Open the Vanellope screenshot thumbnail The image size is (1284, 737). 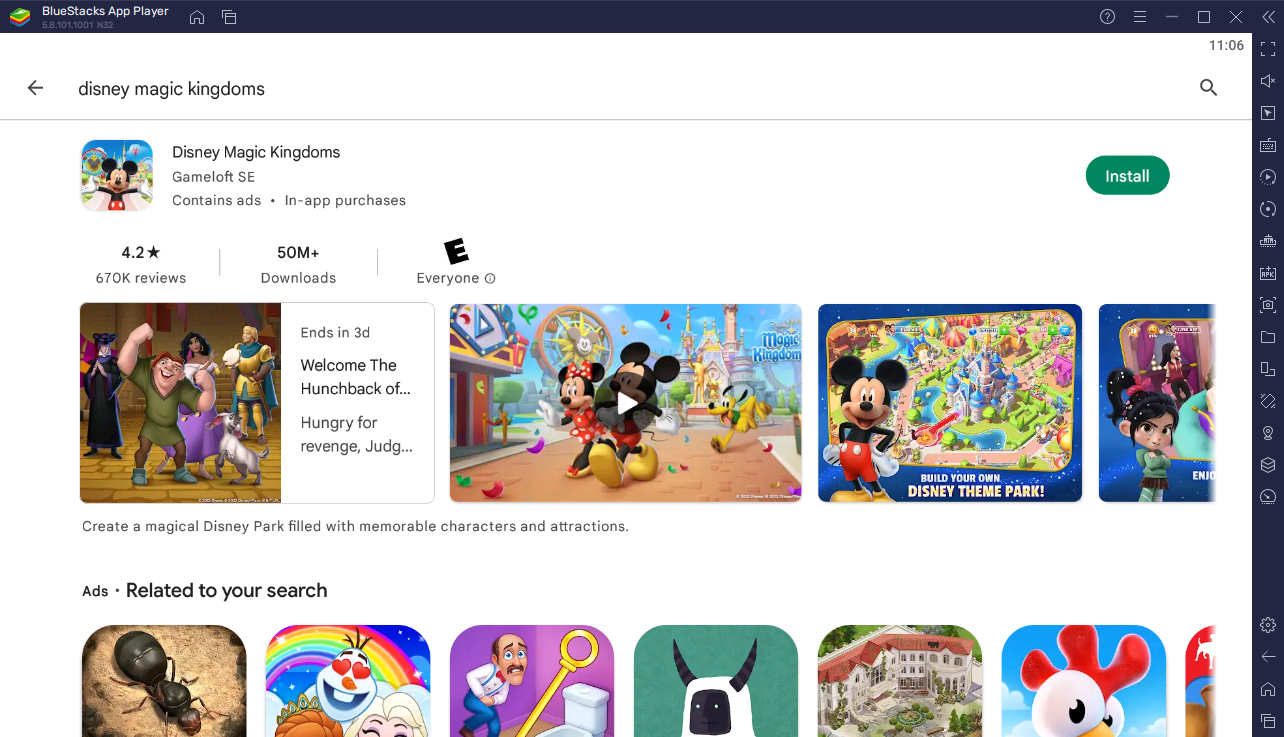1157,403
